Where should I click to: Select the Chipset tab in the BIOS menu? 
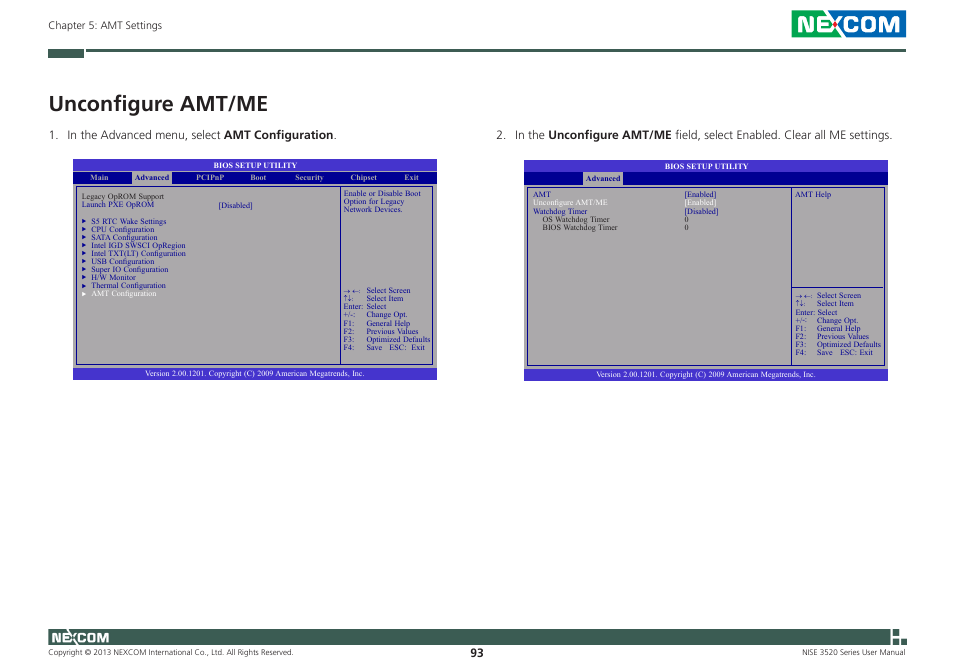point(363,178)
